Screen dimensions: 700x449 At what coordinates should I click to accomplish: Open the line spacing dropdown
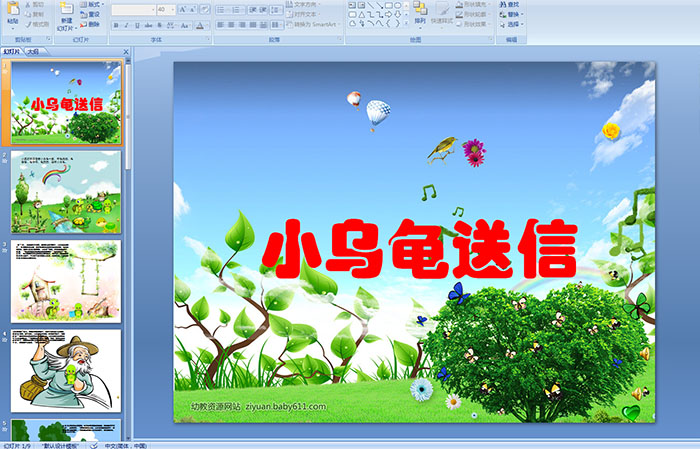[x=277, y=9]
